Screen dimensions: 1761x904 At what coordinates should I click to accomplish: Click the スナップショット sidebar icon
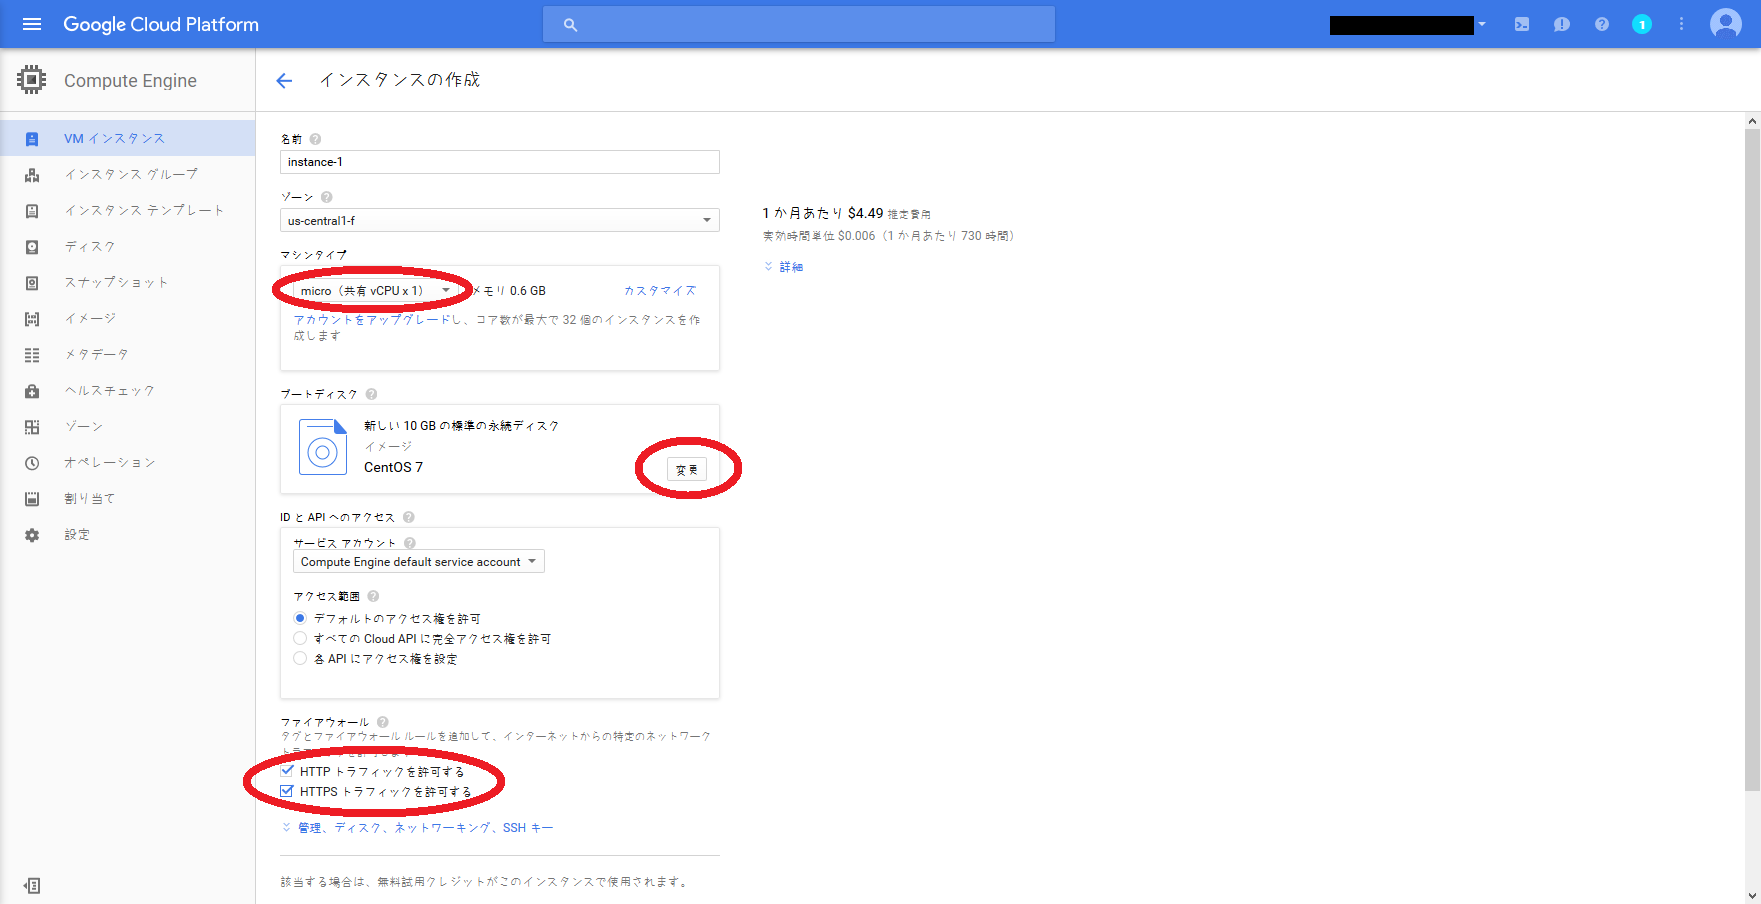32,283
